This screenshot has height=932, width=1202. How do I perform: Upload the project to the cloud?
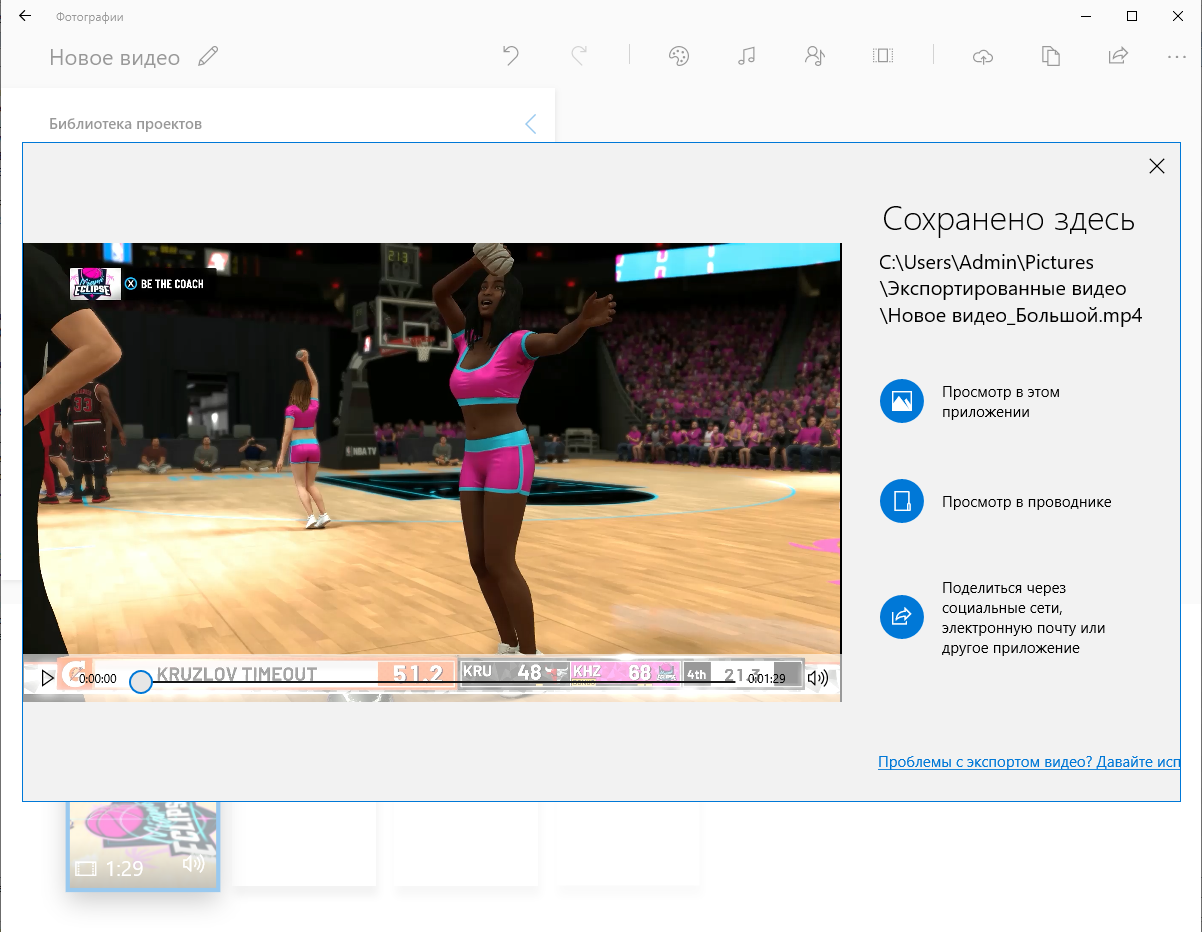click(983, 57)
